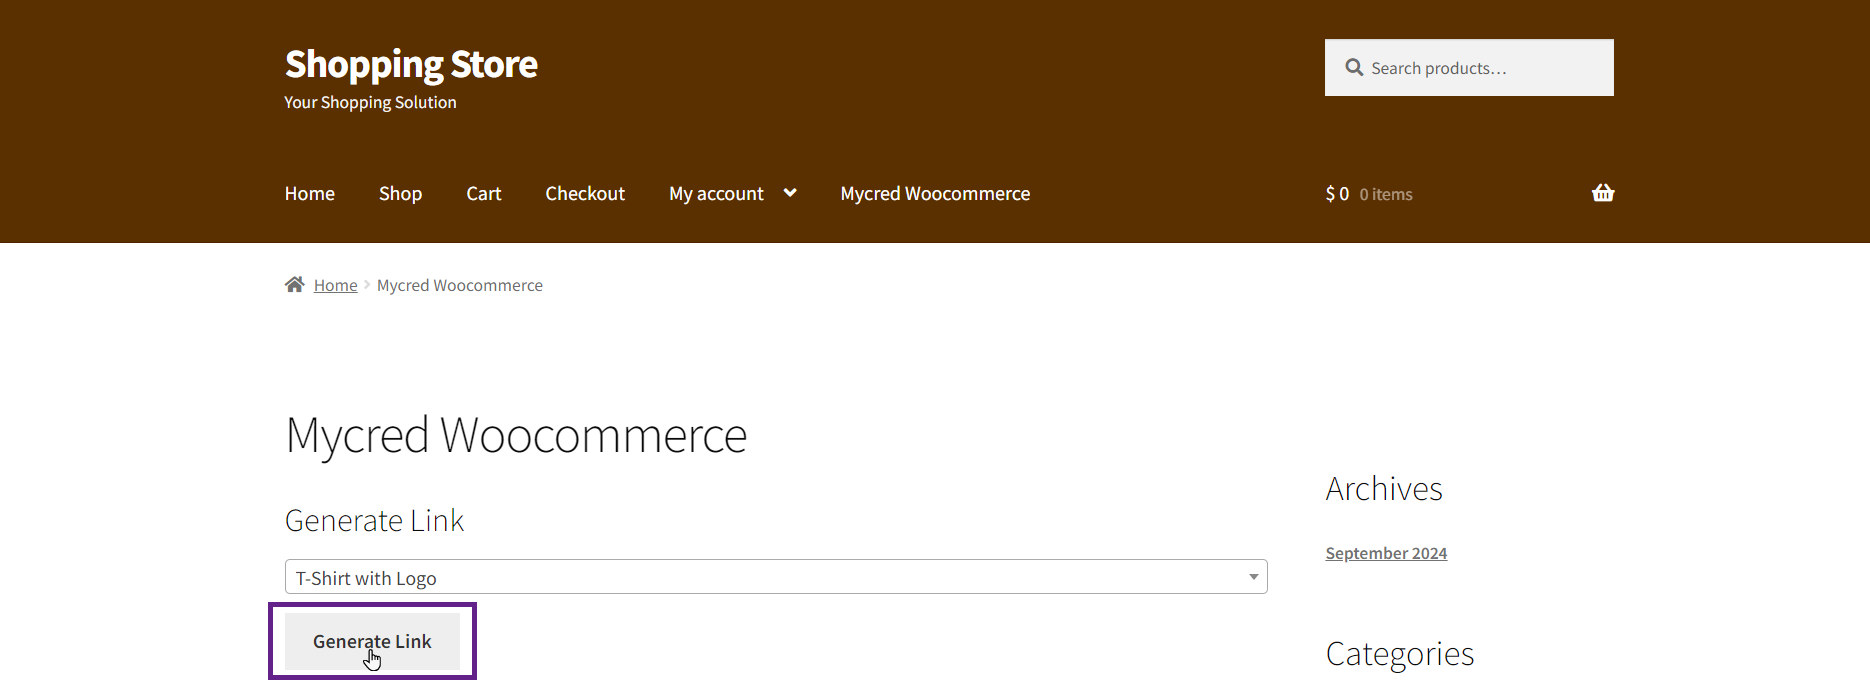This screenshot has height=689, width=1870.
Task: Expand the My account submenu chevron
Action: [x=790, y=193]
